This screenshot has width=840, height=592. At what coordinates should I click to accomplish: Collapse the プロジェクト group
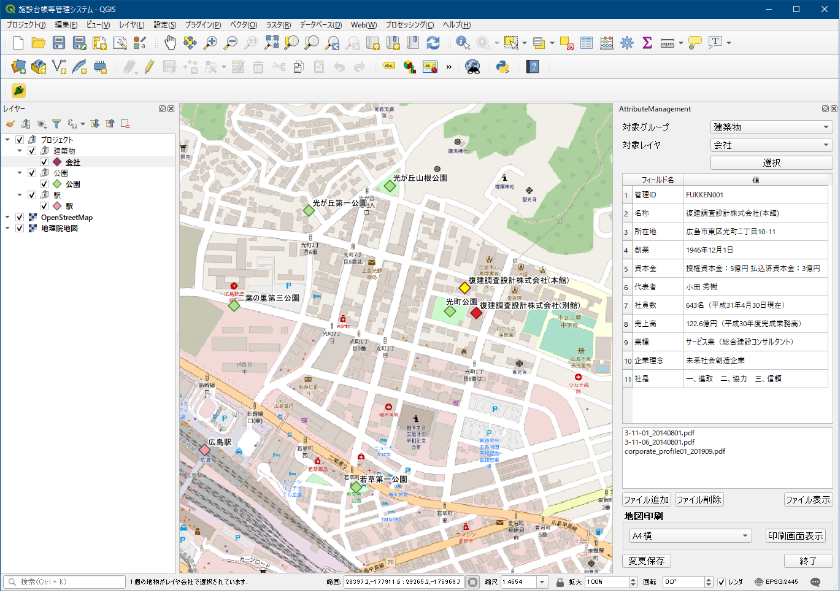8,140
